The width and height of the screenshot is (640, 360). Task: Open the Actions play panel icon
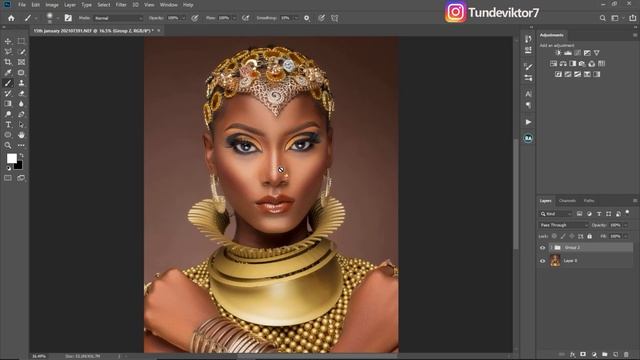tap(528, 122)
